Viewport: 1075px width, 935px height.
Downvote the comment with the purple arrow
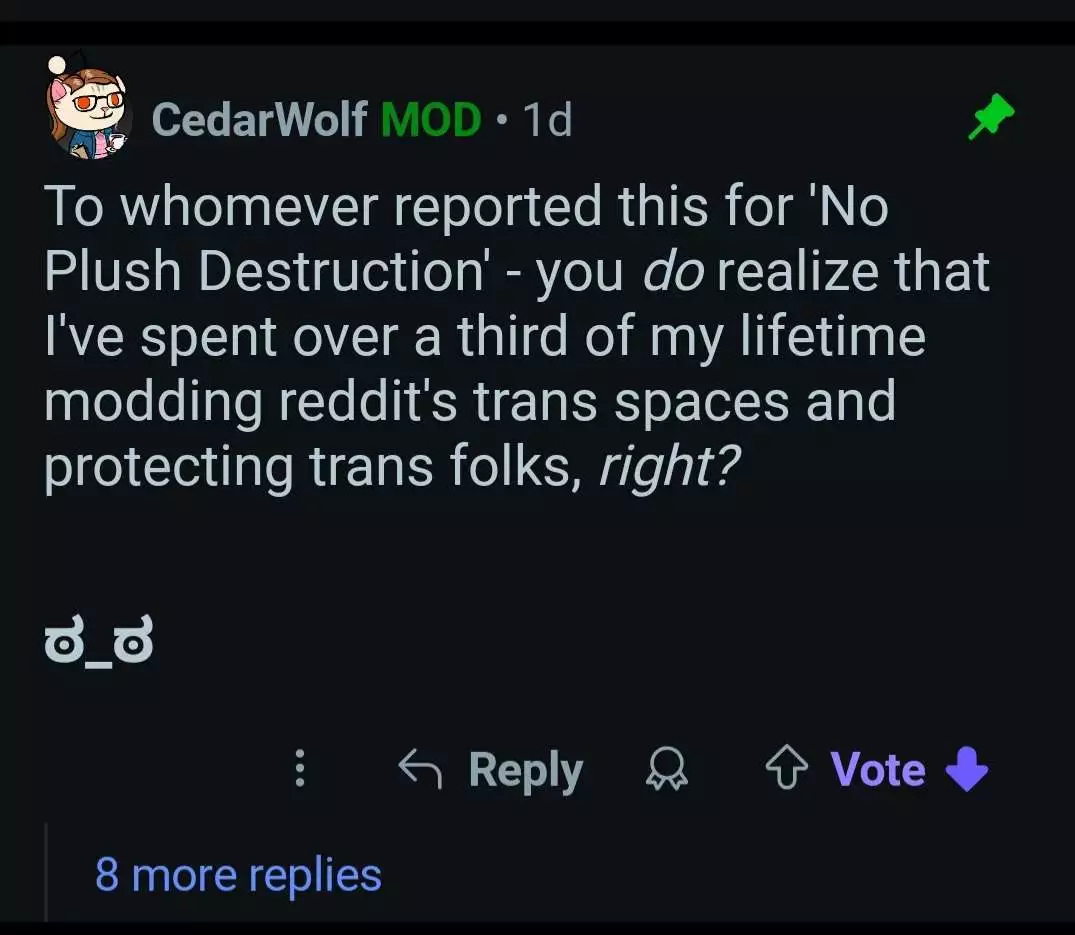pyautogui.click(x=966, y=770)
